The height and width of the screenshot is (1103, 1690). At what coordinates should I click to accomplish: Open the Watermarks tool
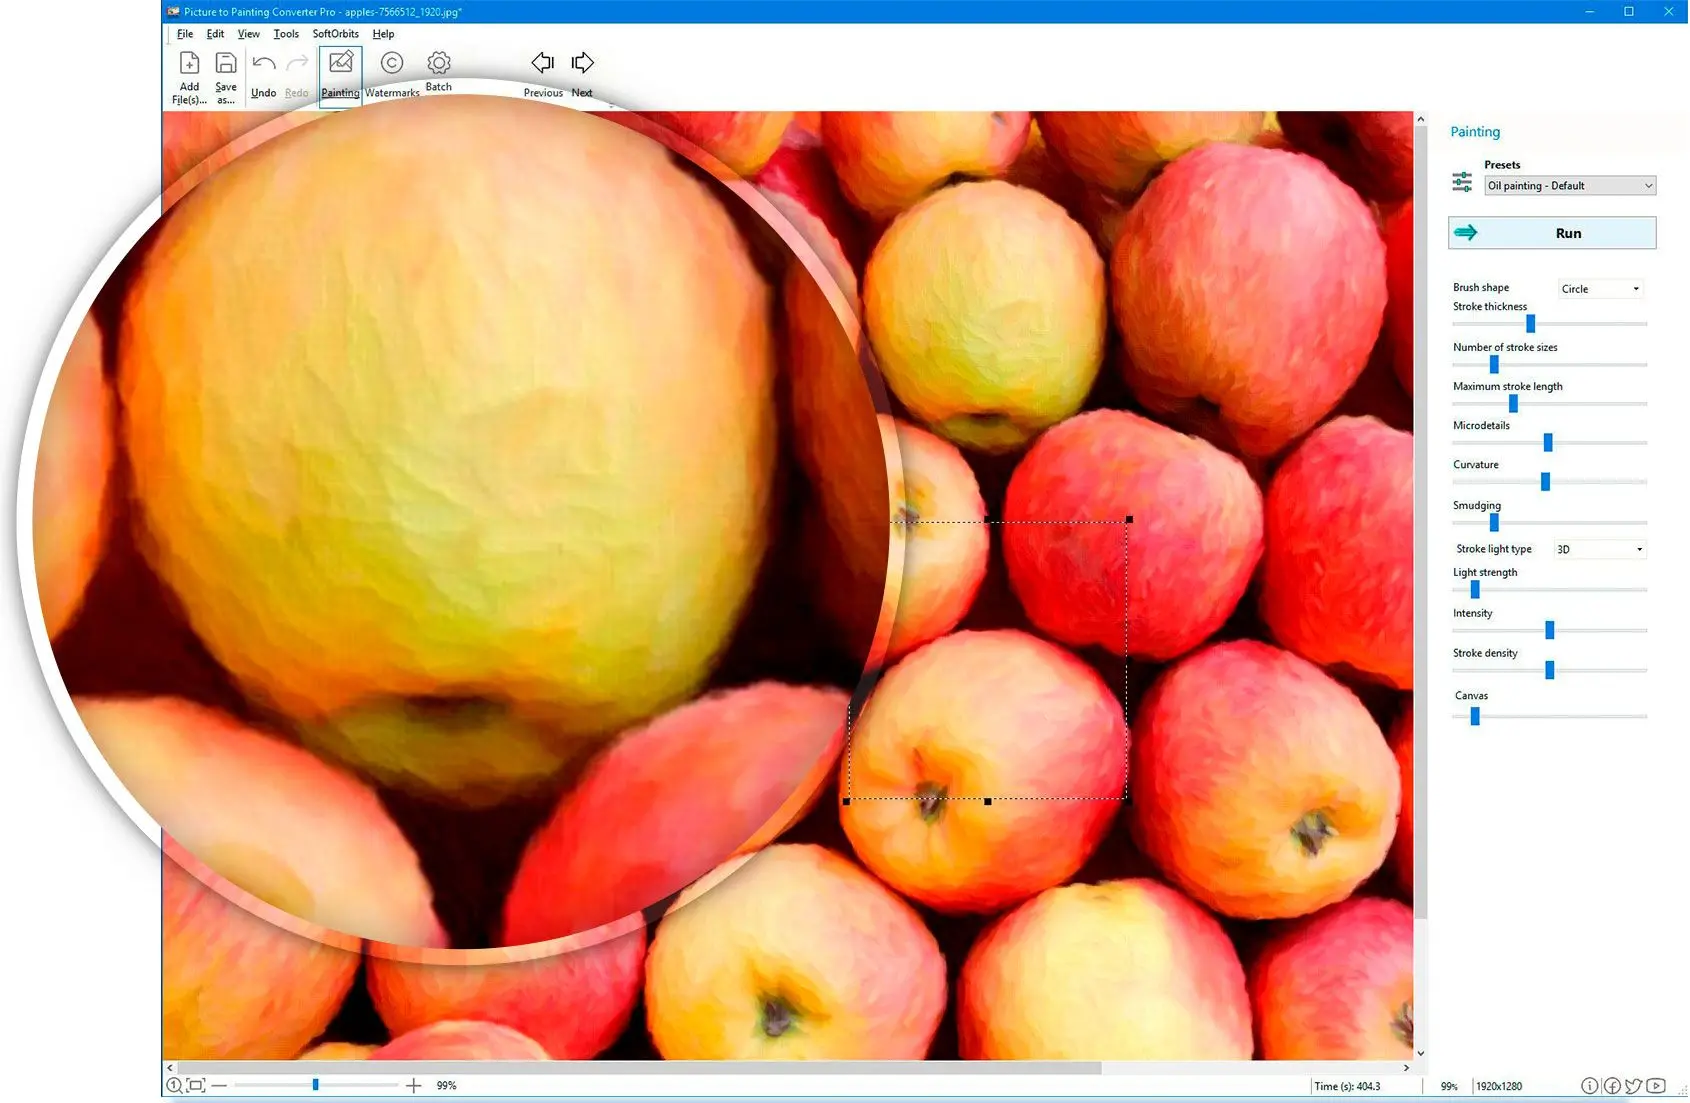tap(392, 75)
